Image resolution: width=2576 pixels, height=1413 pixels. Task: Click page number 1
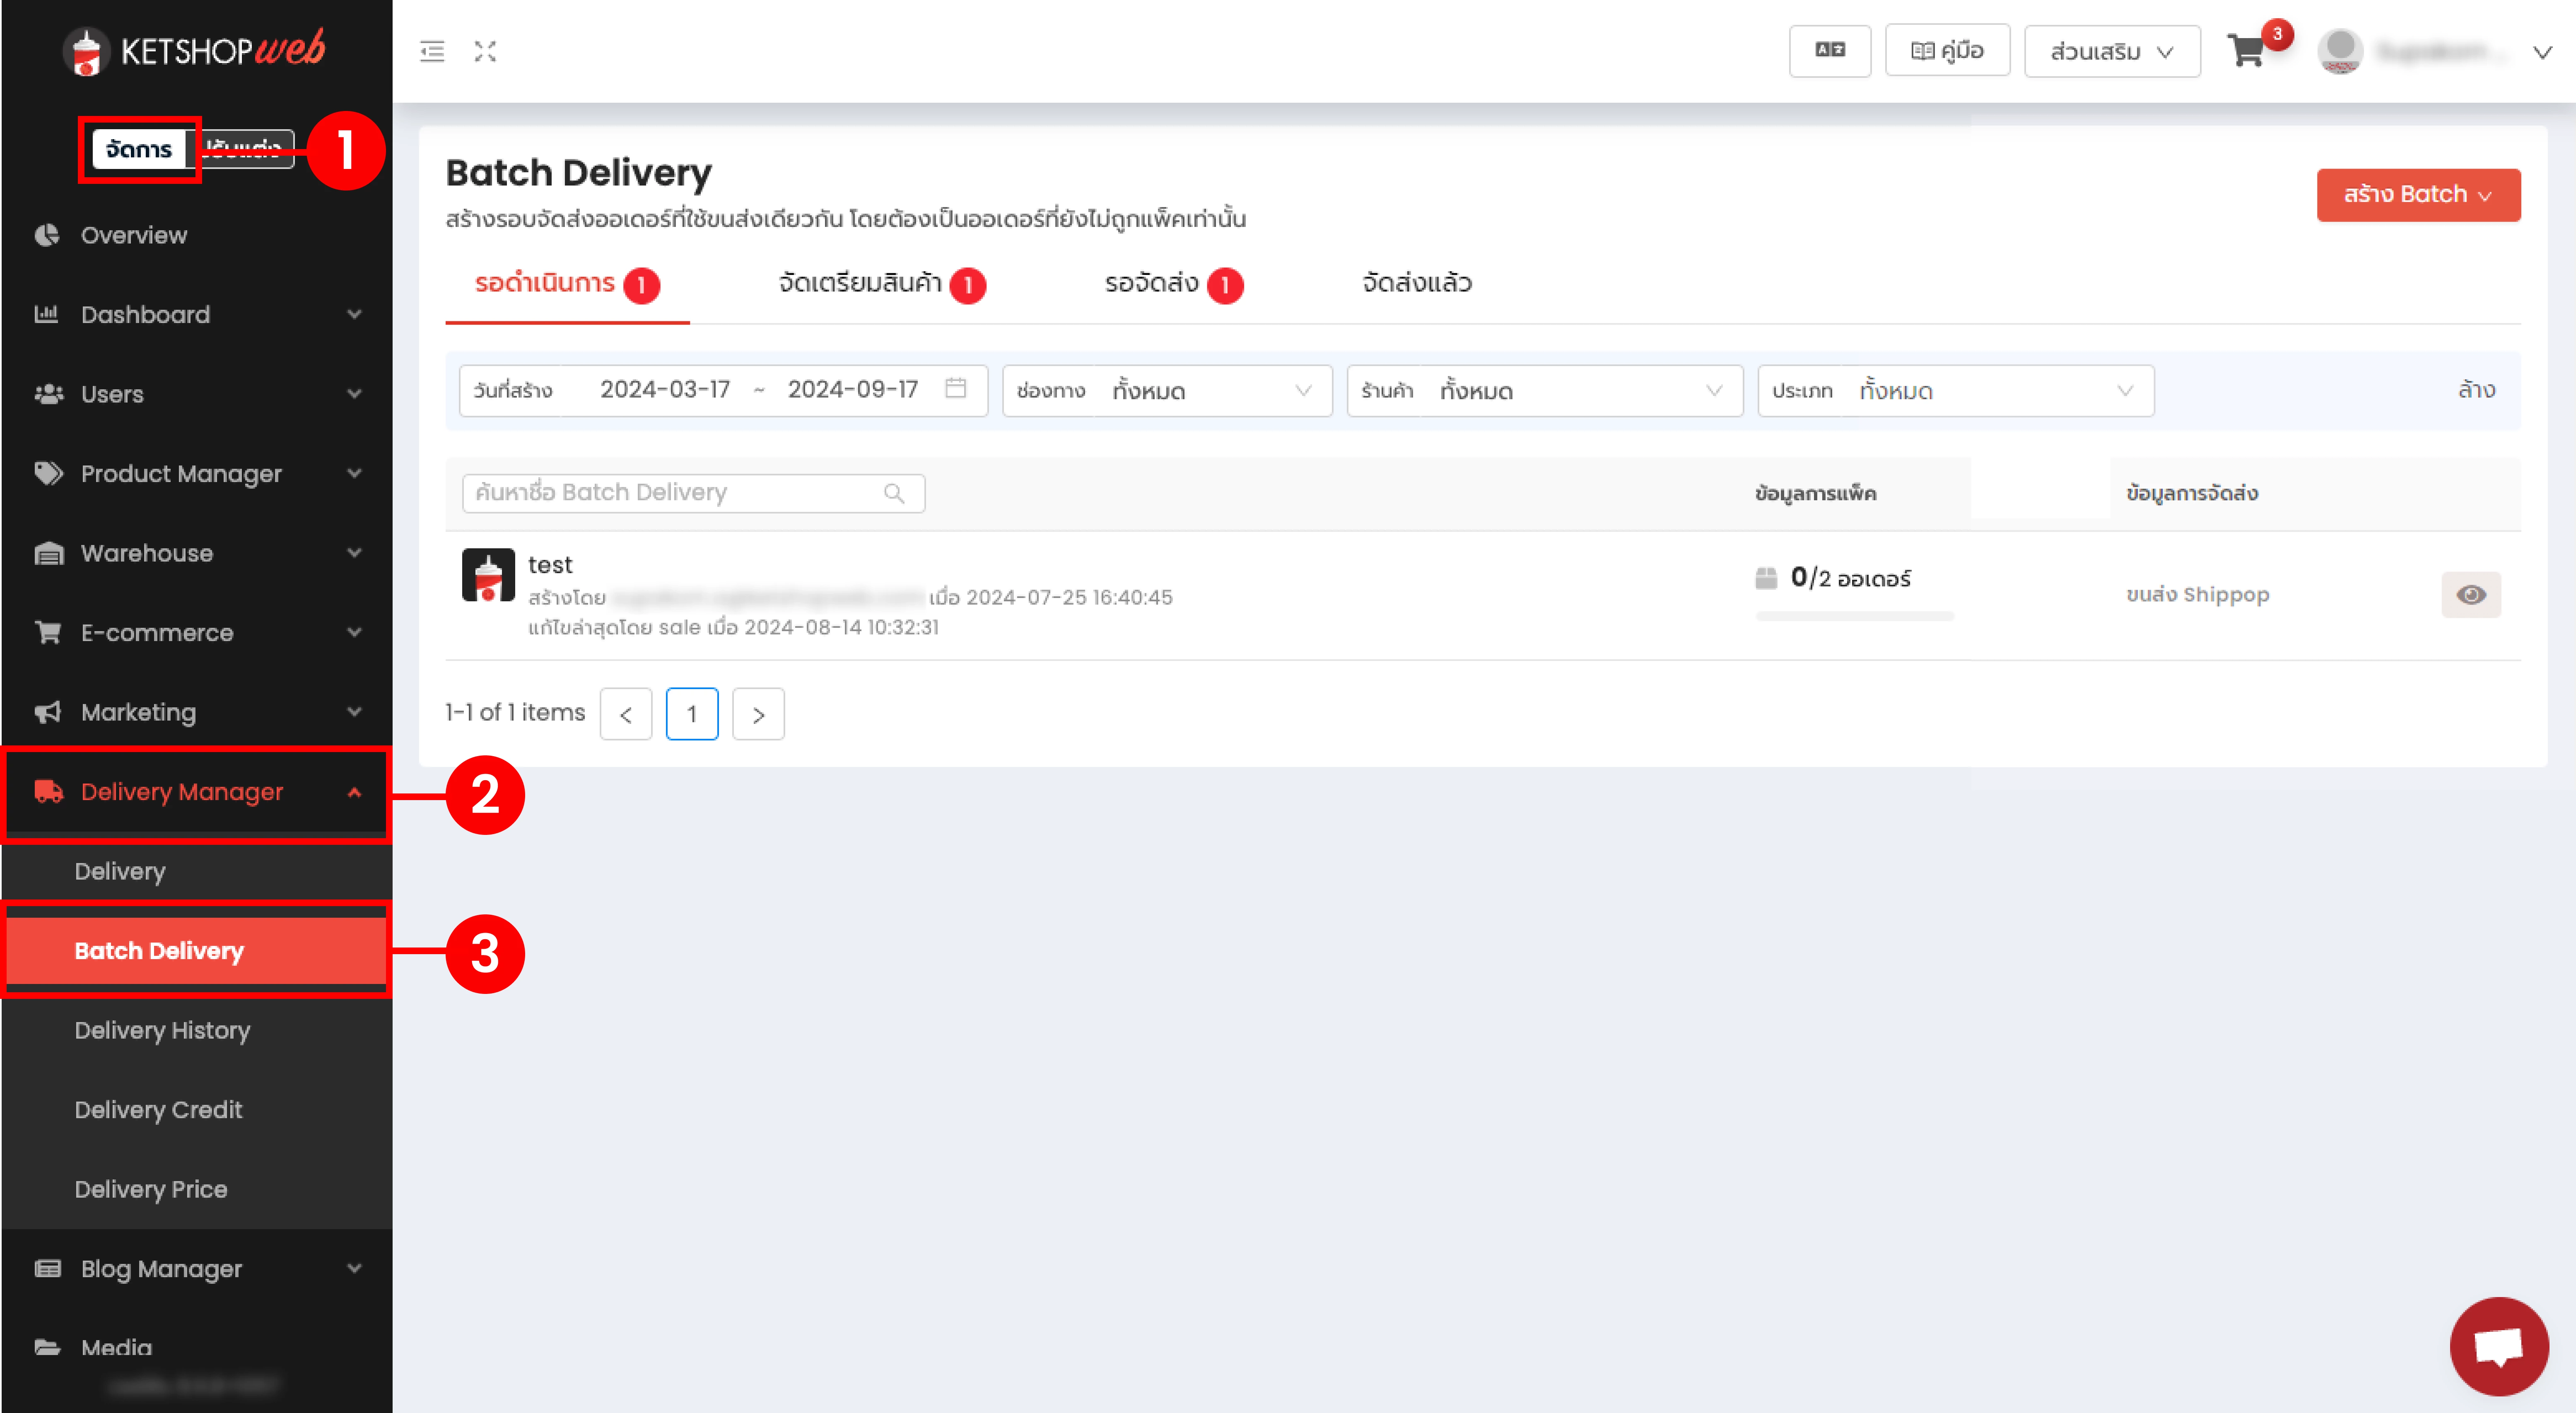[692, 714]
